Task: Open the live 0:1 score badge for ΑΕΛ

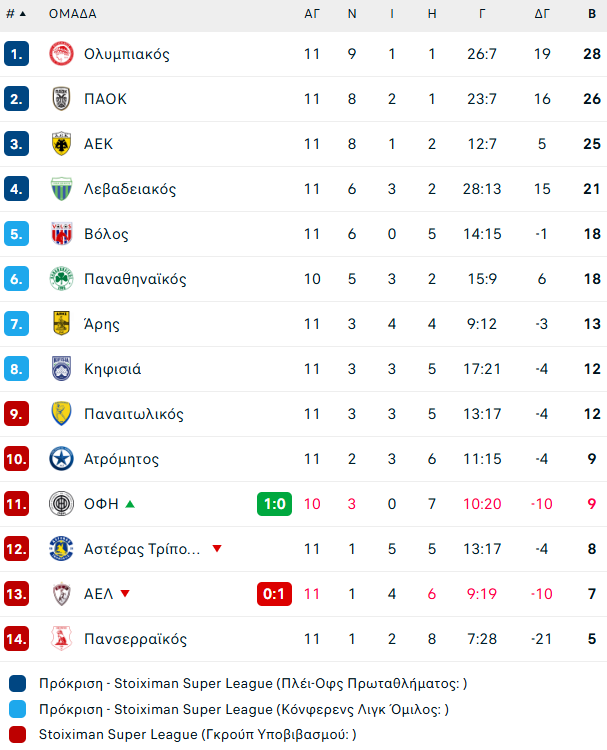Action: coord(274,594)
